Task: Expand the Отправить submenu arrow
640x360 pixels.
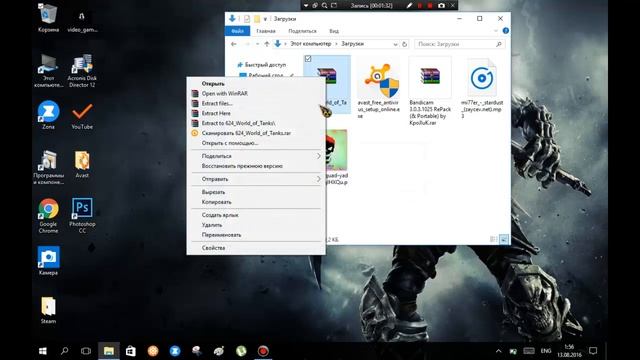Action: (x=319, y=179)
